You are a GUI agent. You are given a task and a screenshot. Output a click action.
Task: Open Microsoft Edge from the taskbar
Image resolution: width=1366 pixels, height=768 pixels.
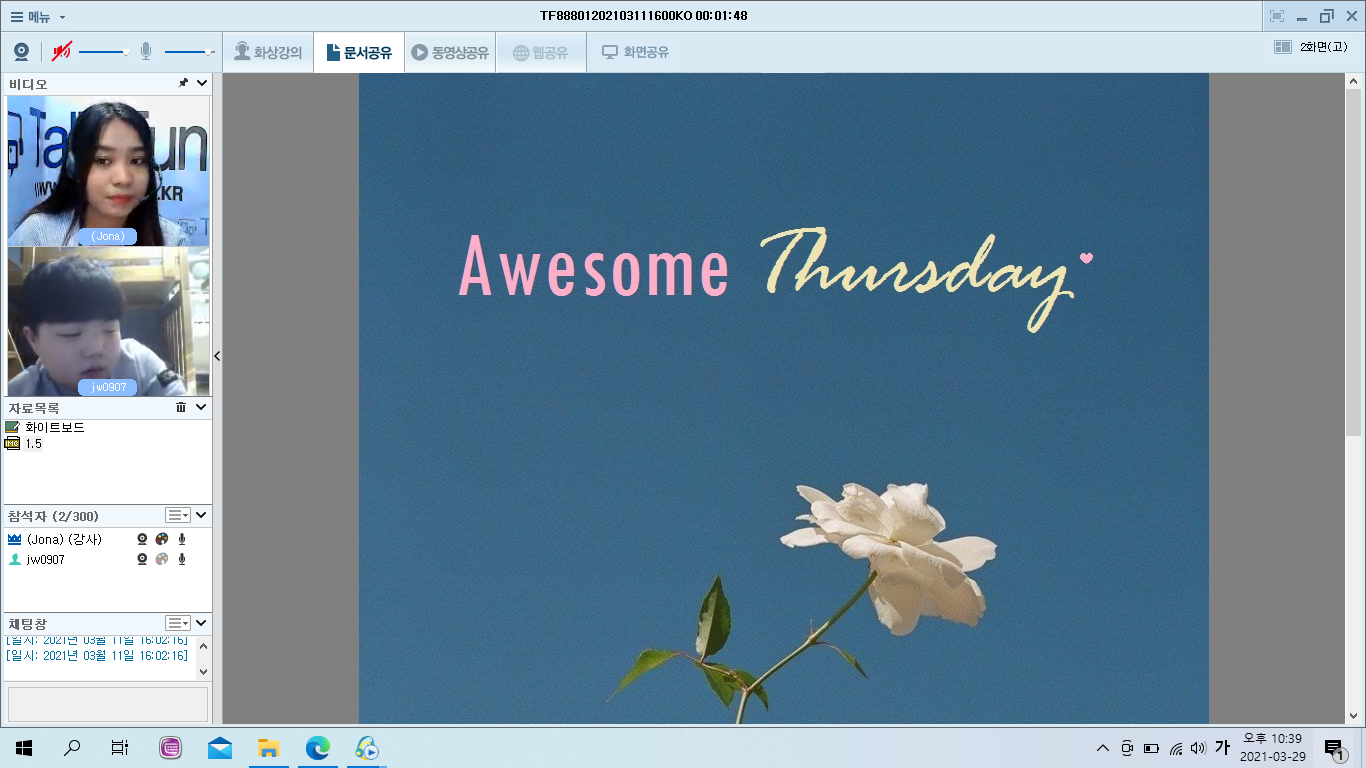[317, 748]
